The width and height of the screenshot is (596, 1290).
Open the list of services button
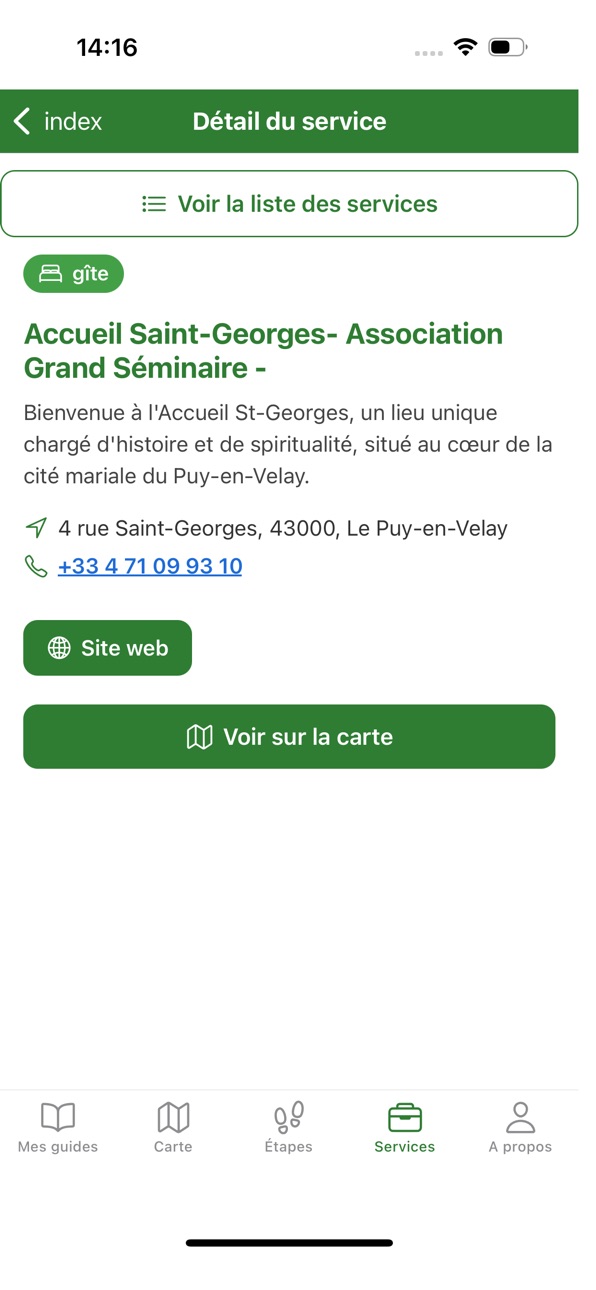tap(289, 204)
